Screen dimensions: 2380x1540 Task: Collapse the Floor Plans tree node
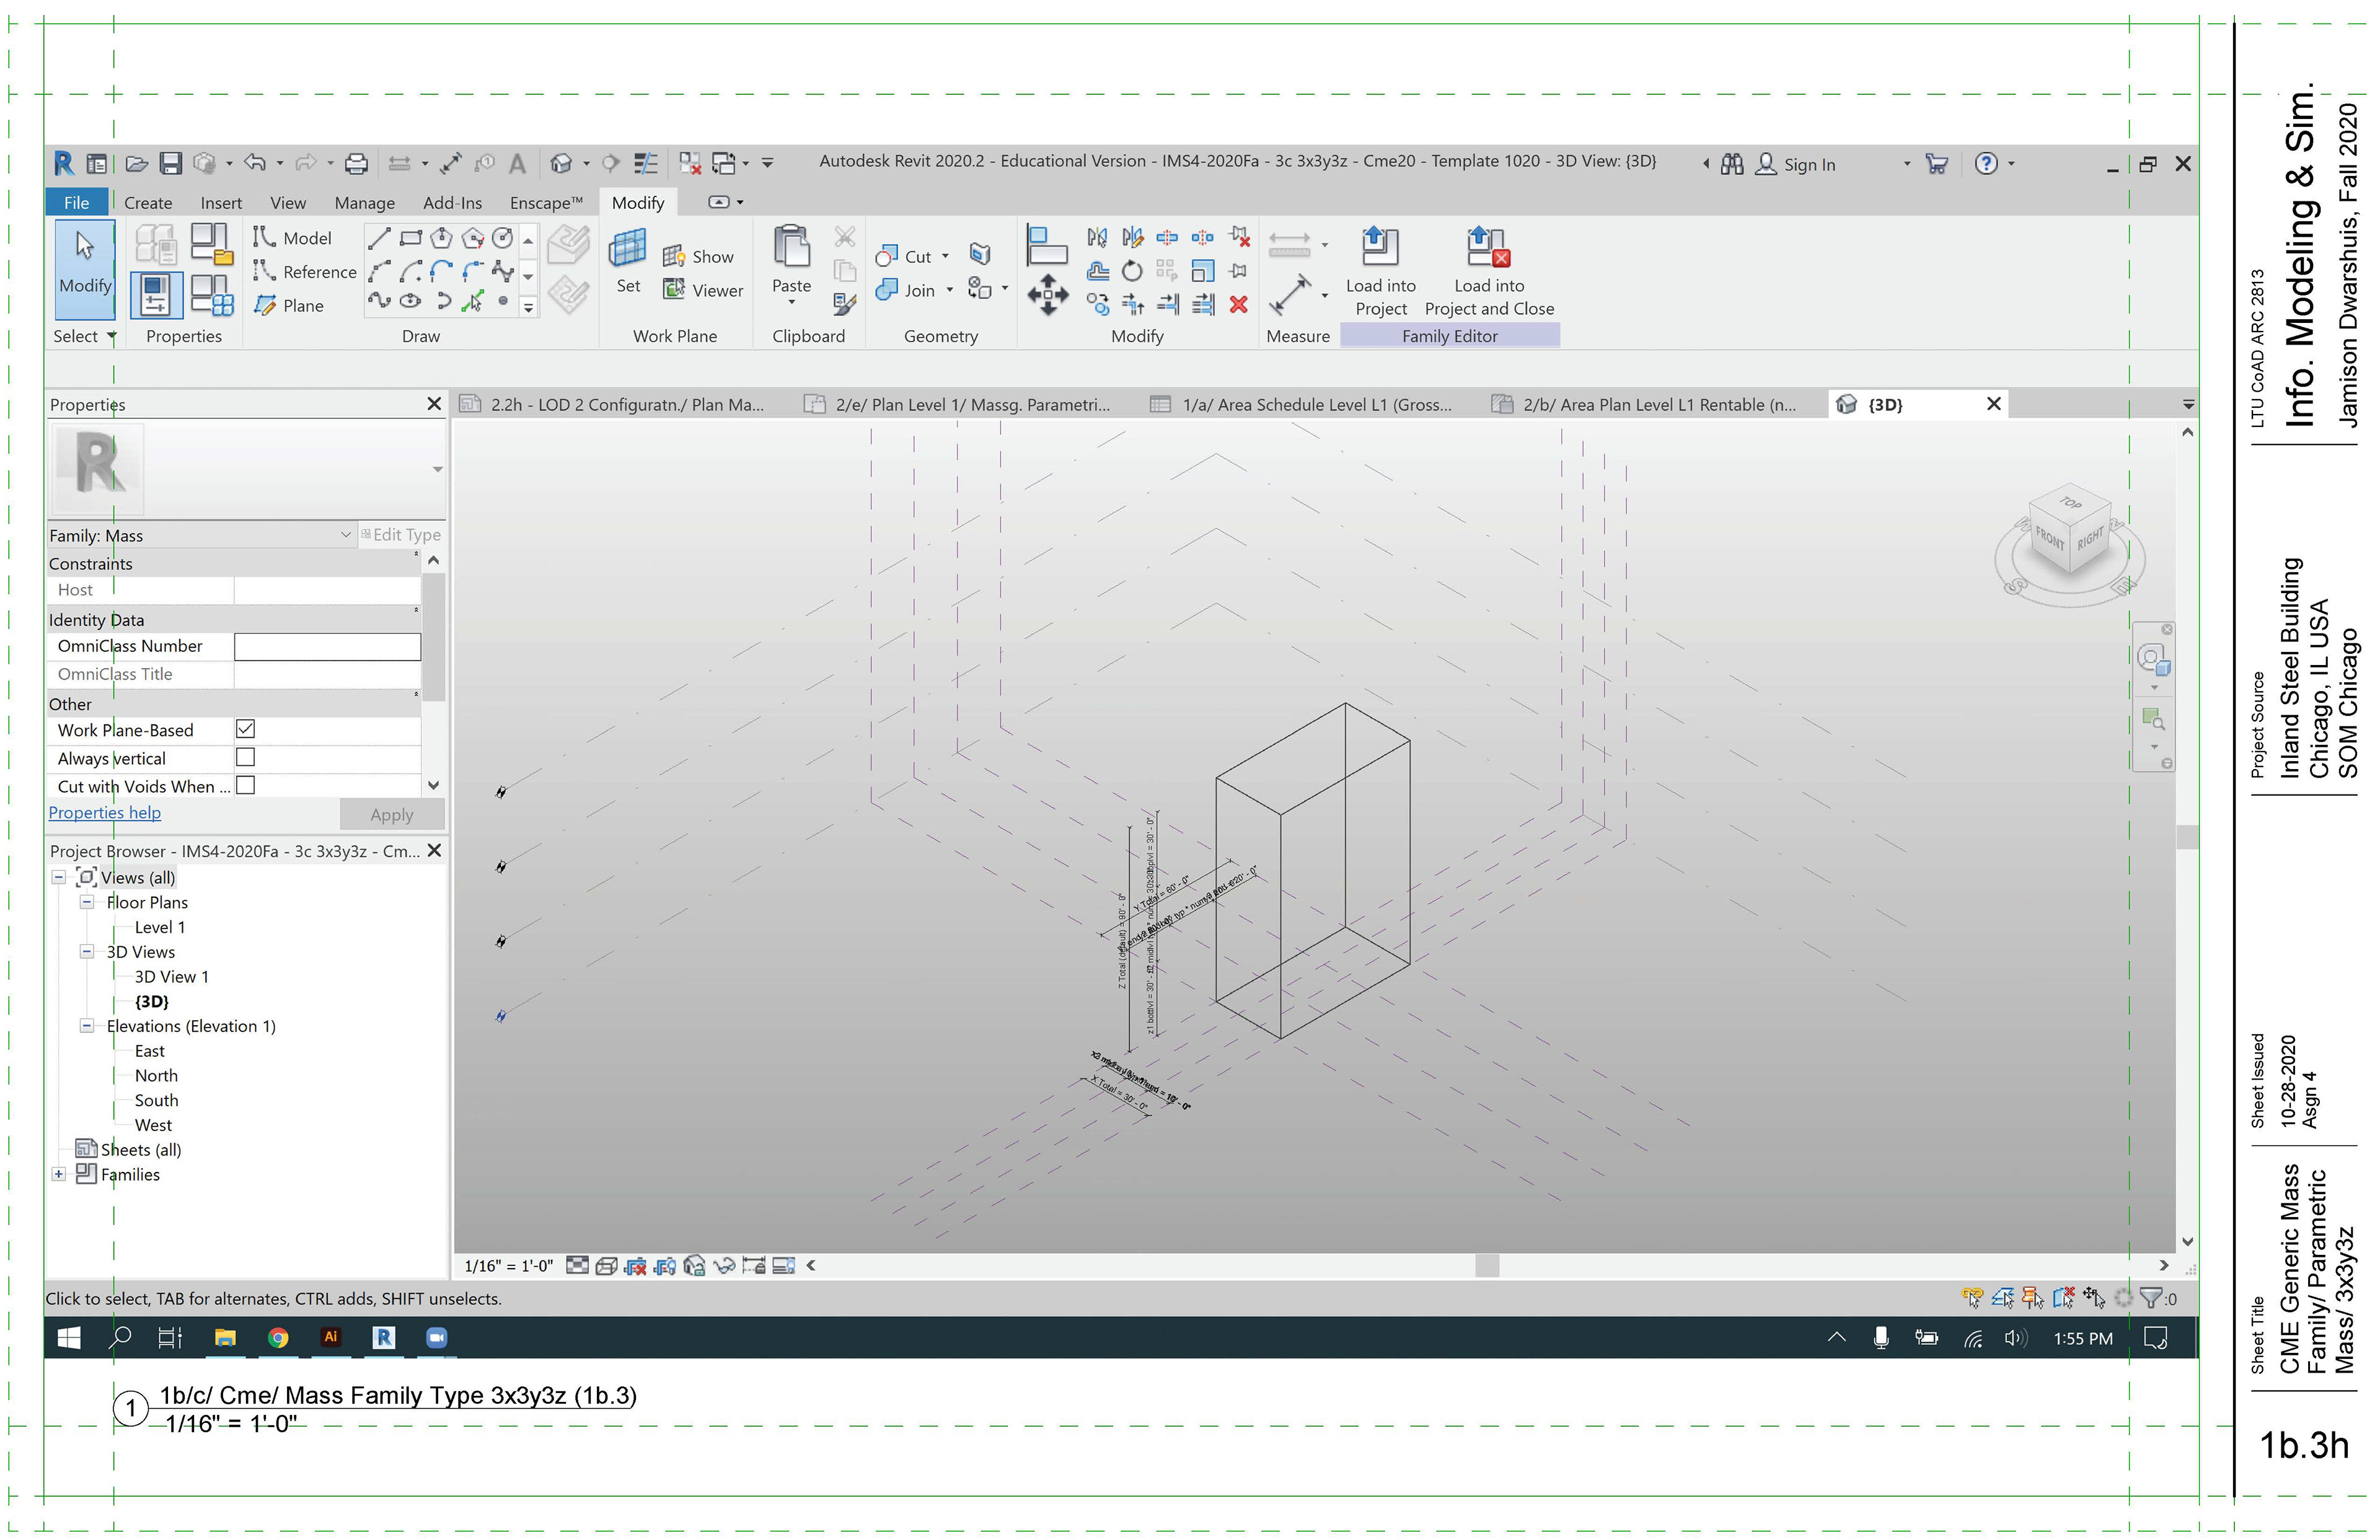(x=87, y=902)
